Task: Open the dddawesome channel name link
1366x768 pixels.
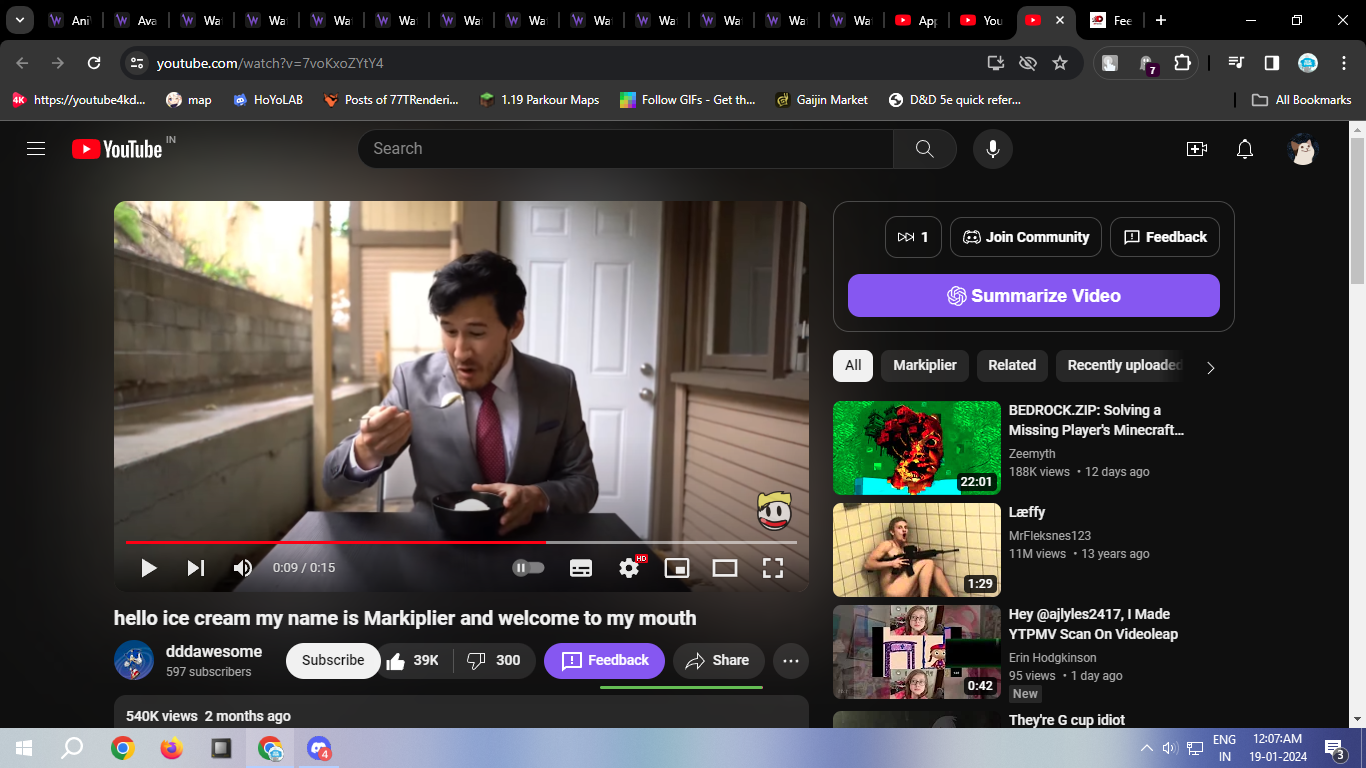Action: tap(214, 652)
